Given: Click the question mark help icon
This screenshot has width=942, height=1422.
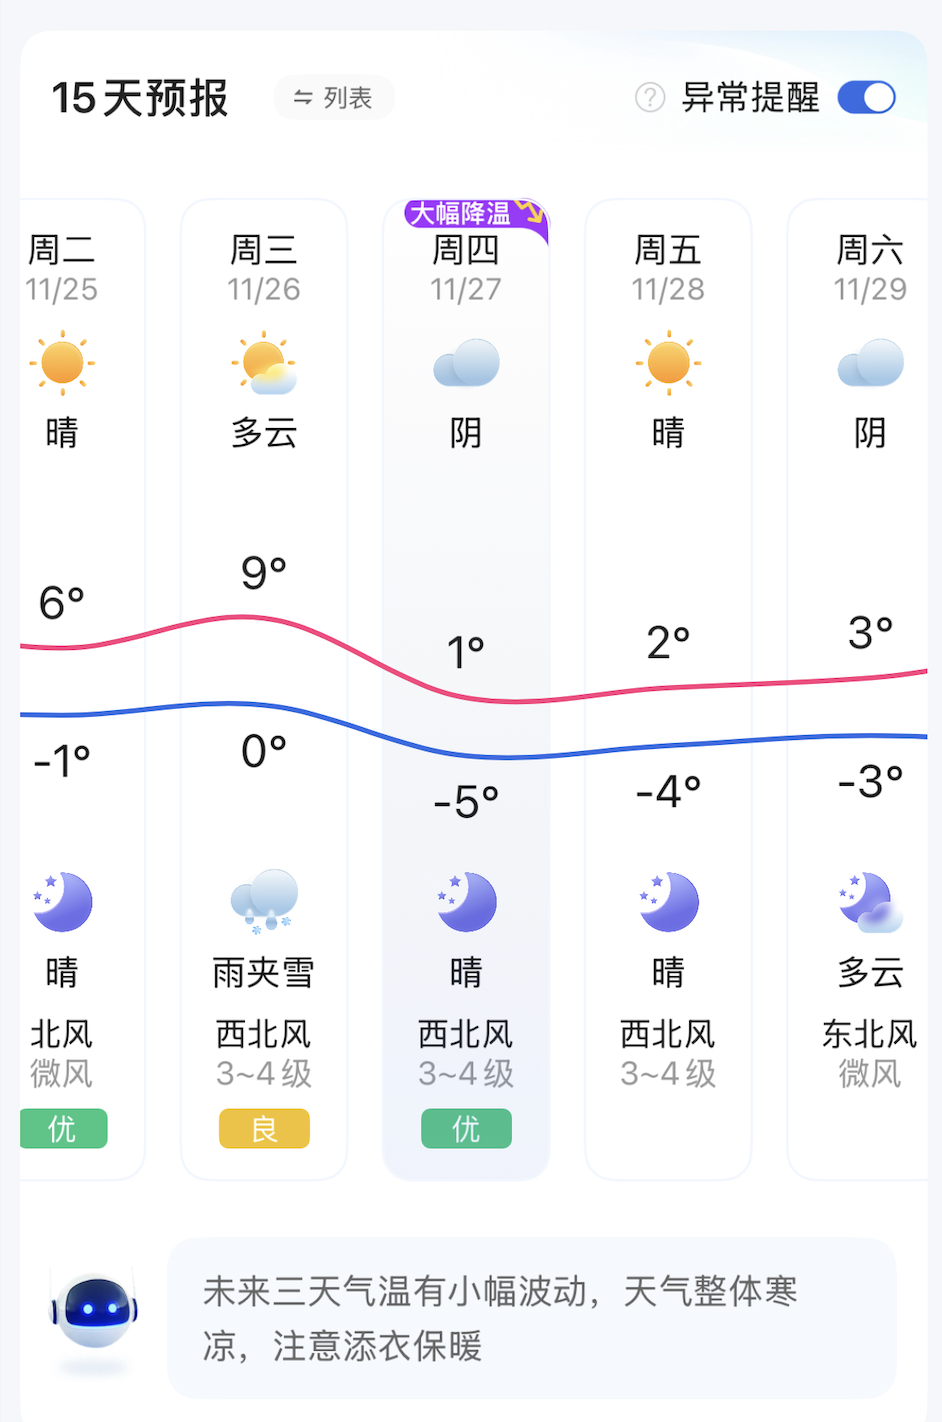Looking at the screenshot, I should pos(650,98).
